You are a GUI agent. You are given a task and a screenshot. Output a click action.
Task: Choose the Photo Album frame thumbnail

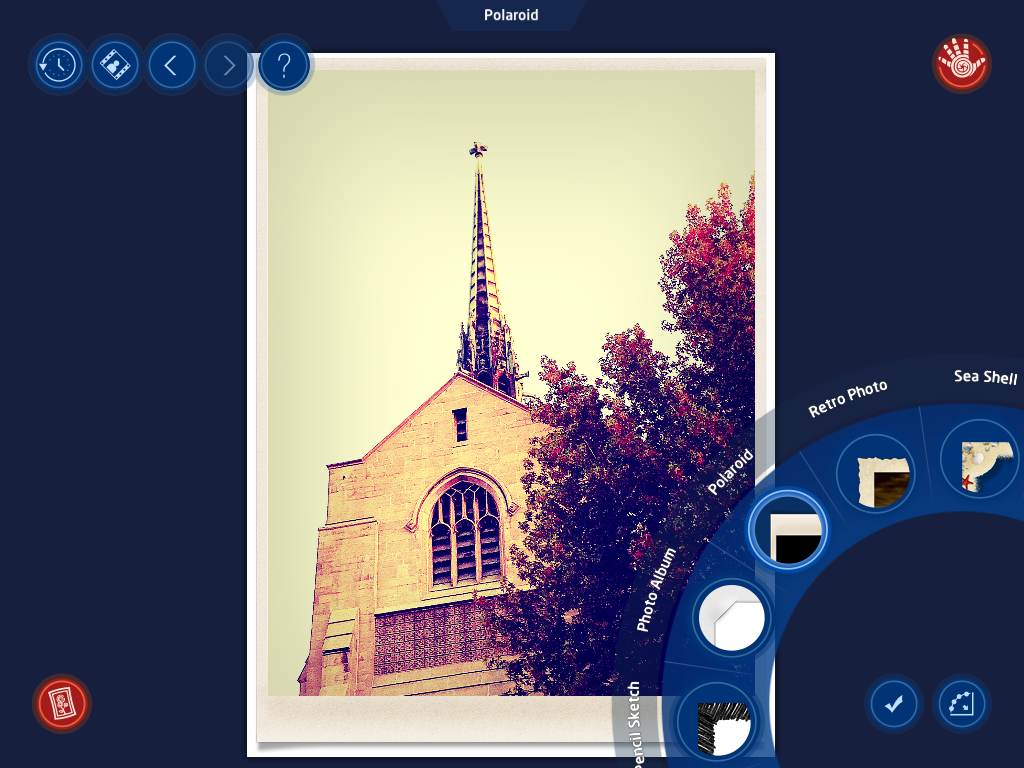pyautogui.click(x=731, y=617)
